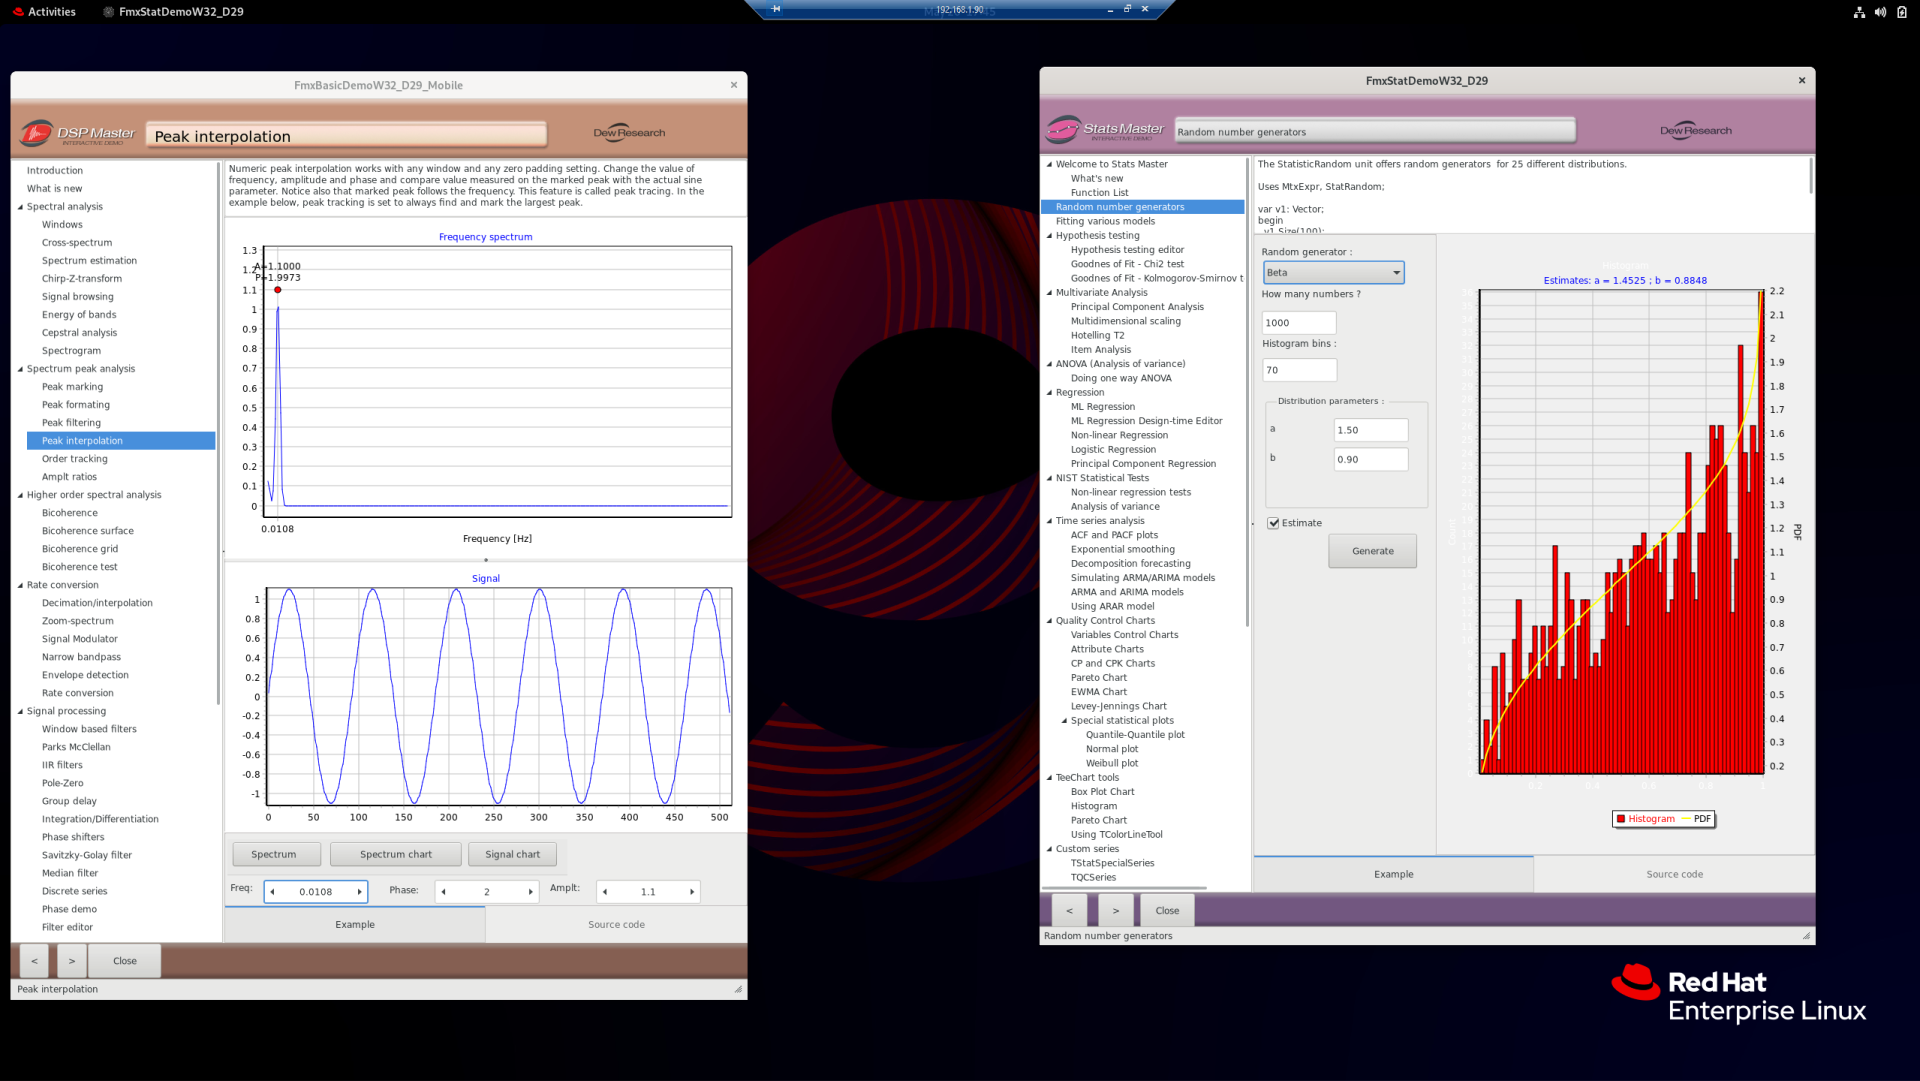The image size is (1920, 1081).
Task: Click the red peak marker on spectrum
Action: (x=278, y=290)
